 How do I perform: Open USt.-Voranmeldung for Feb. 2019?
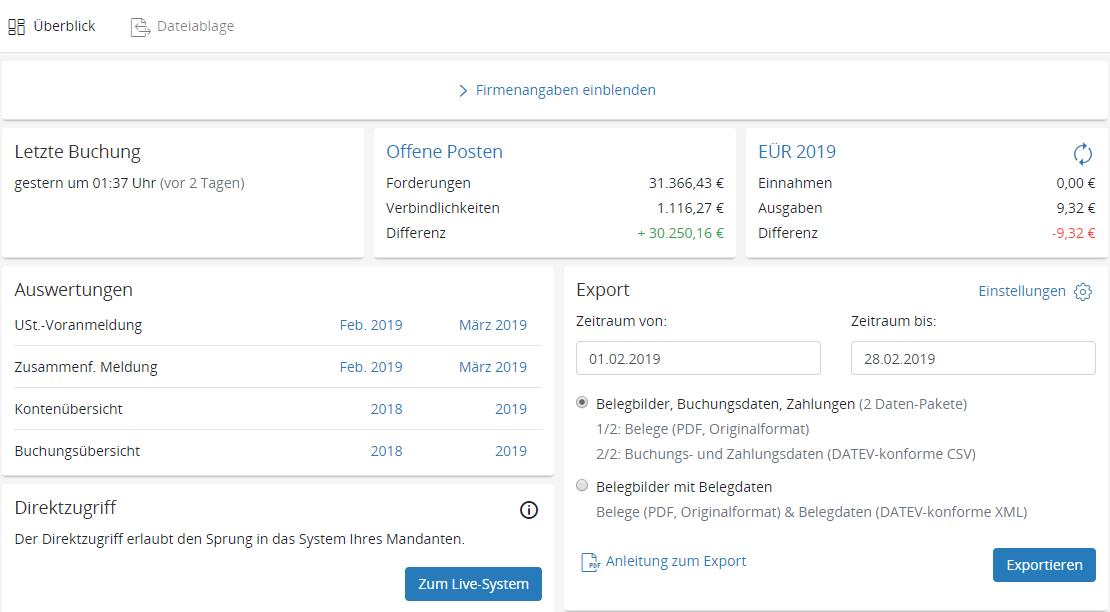(371, 325)
